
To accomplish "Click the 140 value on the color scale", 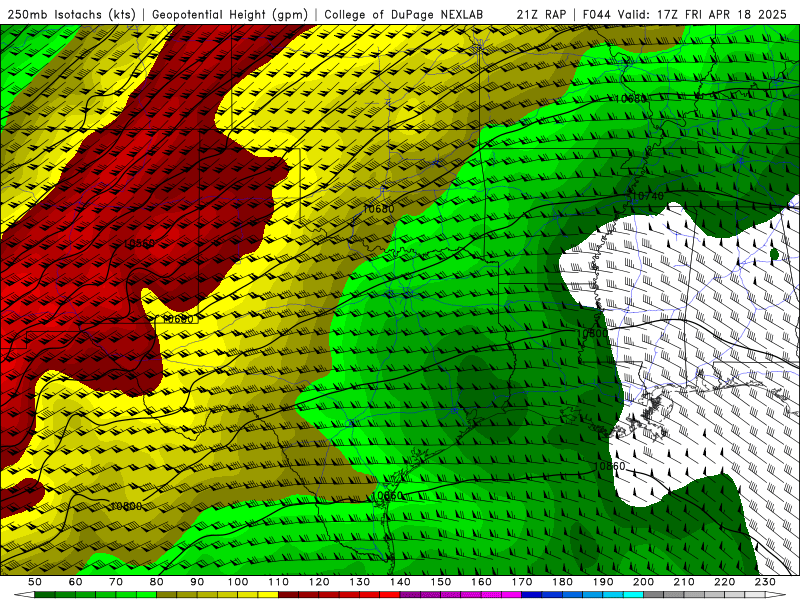I will [400, 582].
